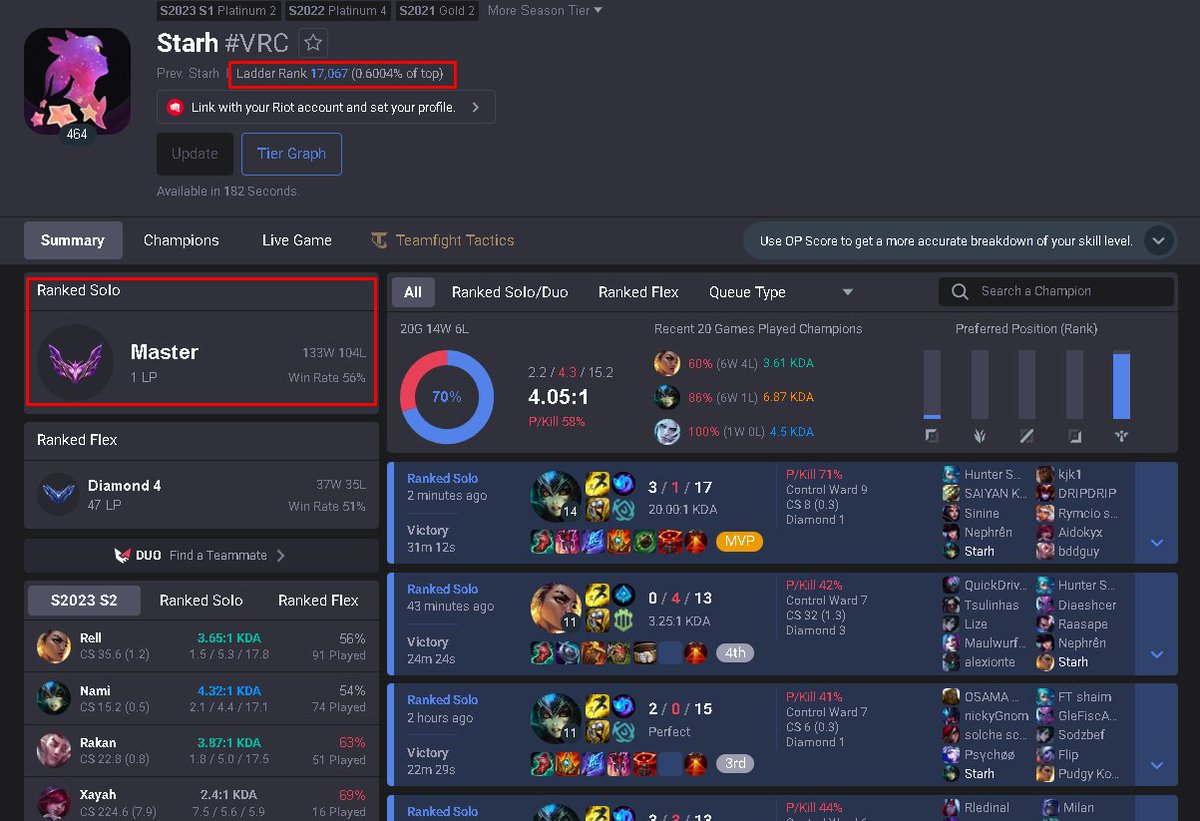
Task: Switch to the Summary tab
Action: coord(73,240)
